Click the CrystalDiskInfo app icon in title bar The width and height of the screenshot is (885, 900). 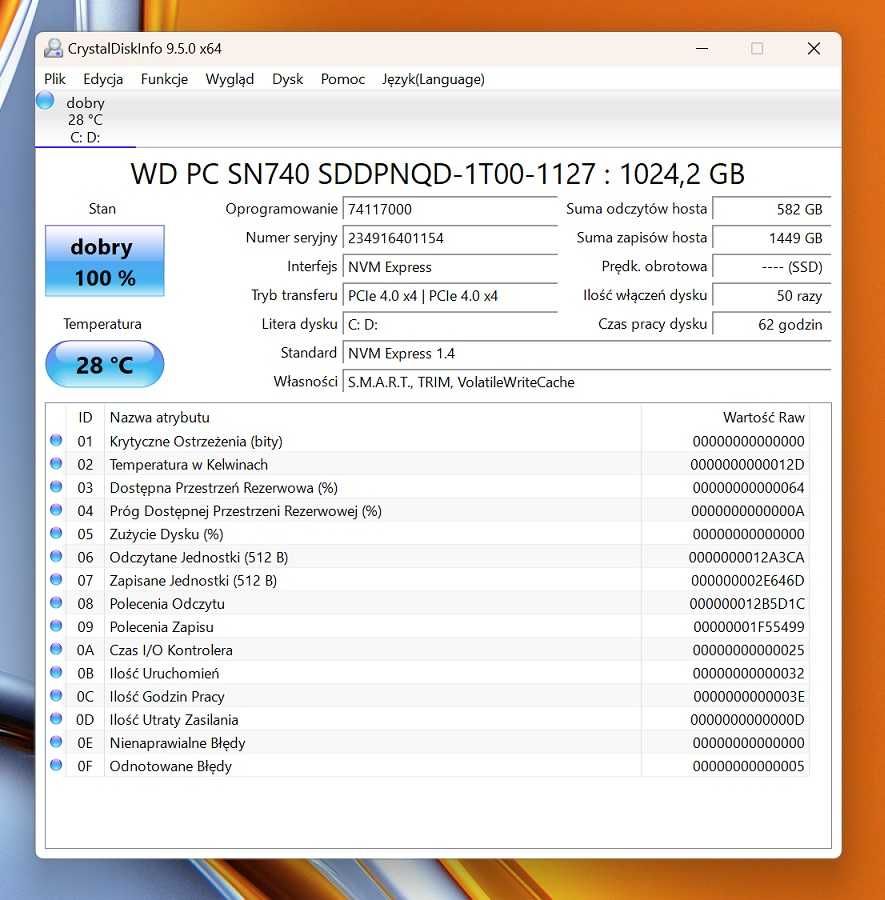pyautogui.click(x=53, y=49)
